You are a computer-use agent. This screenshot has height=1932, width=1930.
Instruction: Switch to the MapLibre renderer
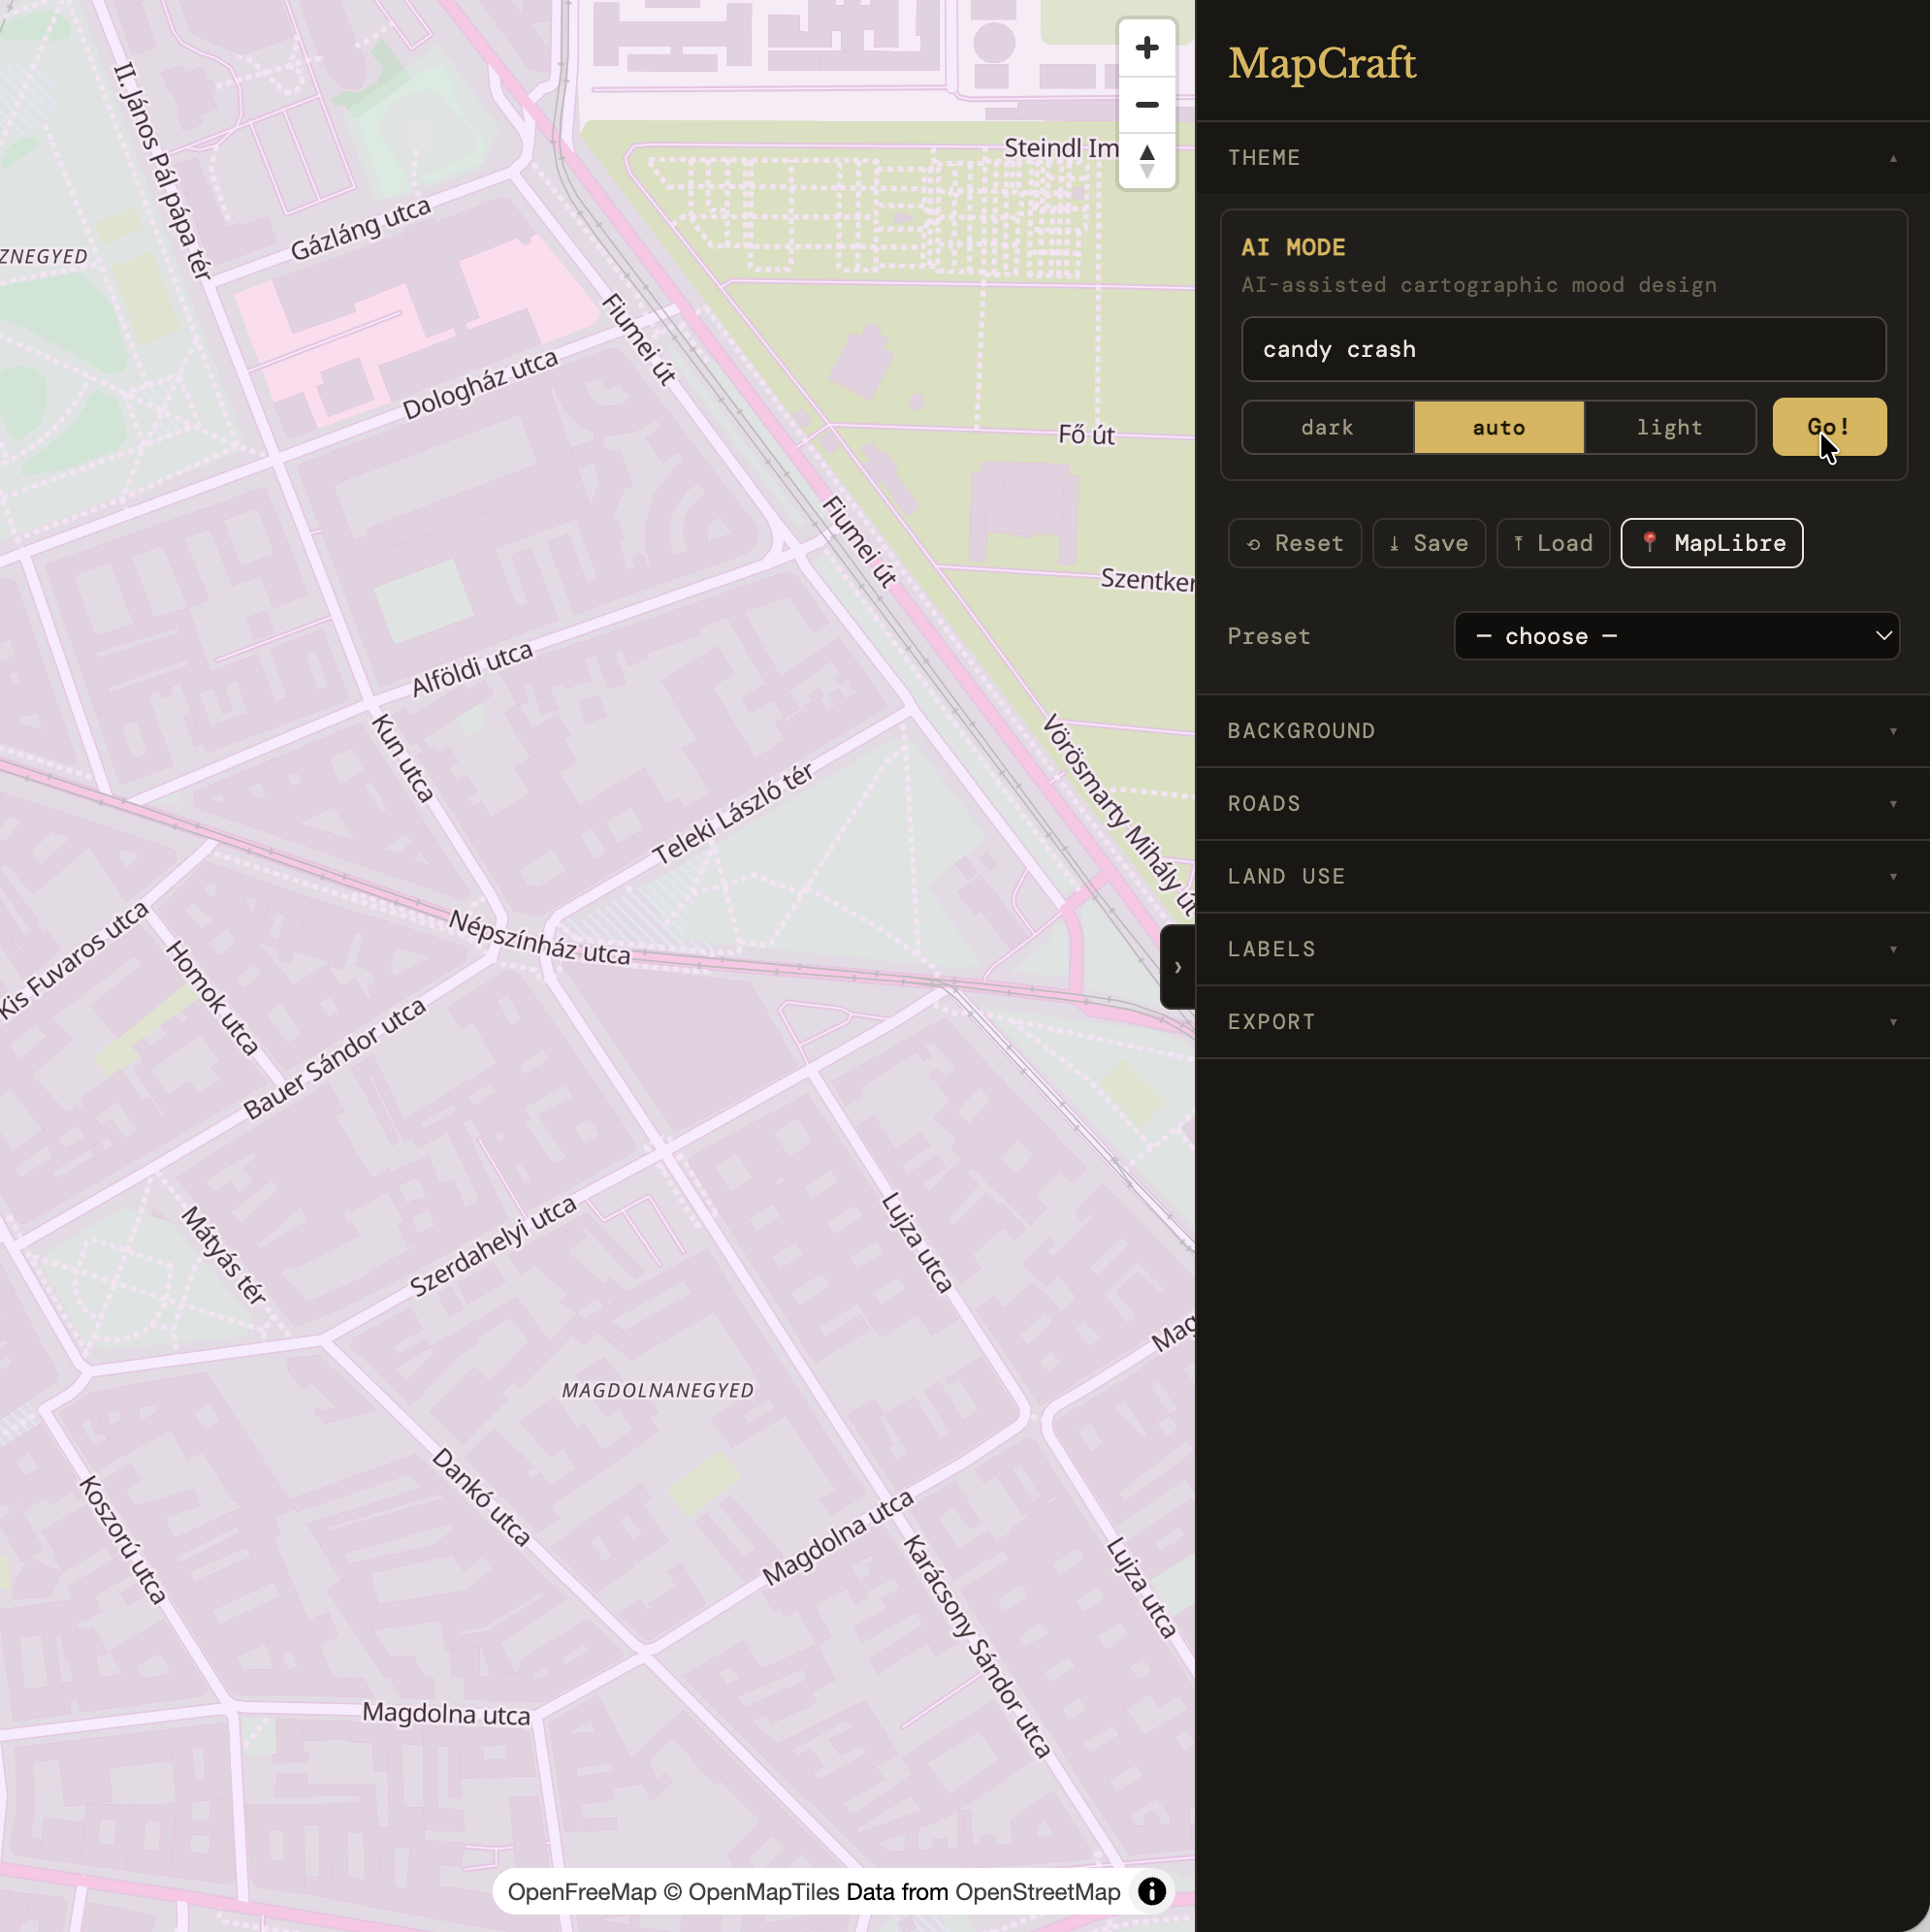point(1711,543)
